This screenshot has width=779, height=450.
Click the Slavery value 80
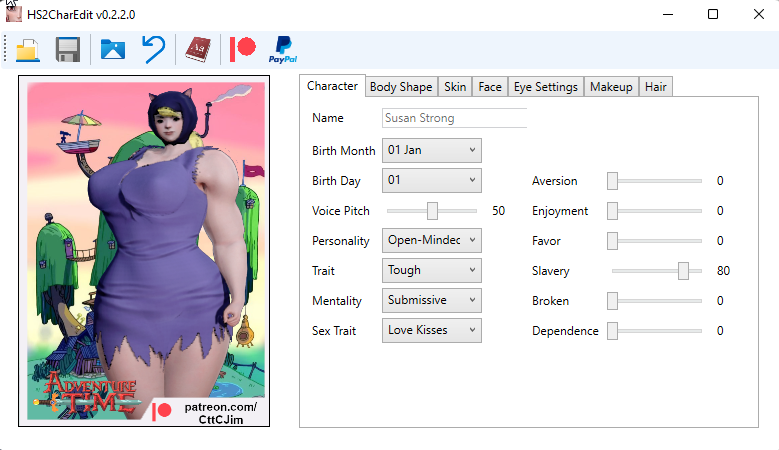[723, 271]
